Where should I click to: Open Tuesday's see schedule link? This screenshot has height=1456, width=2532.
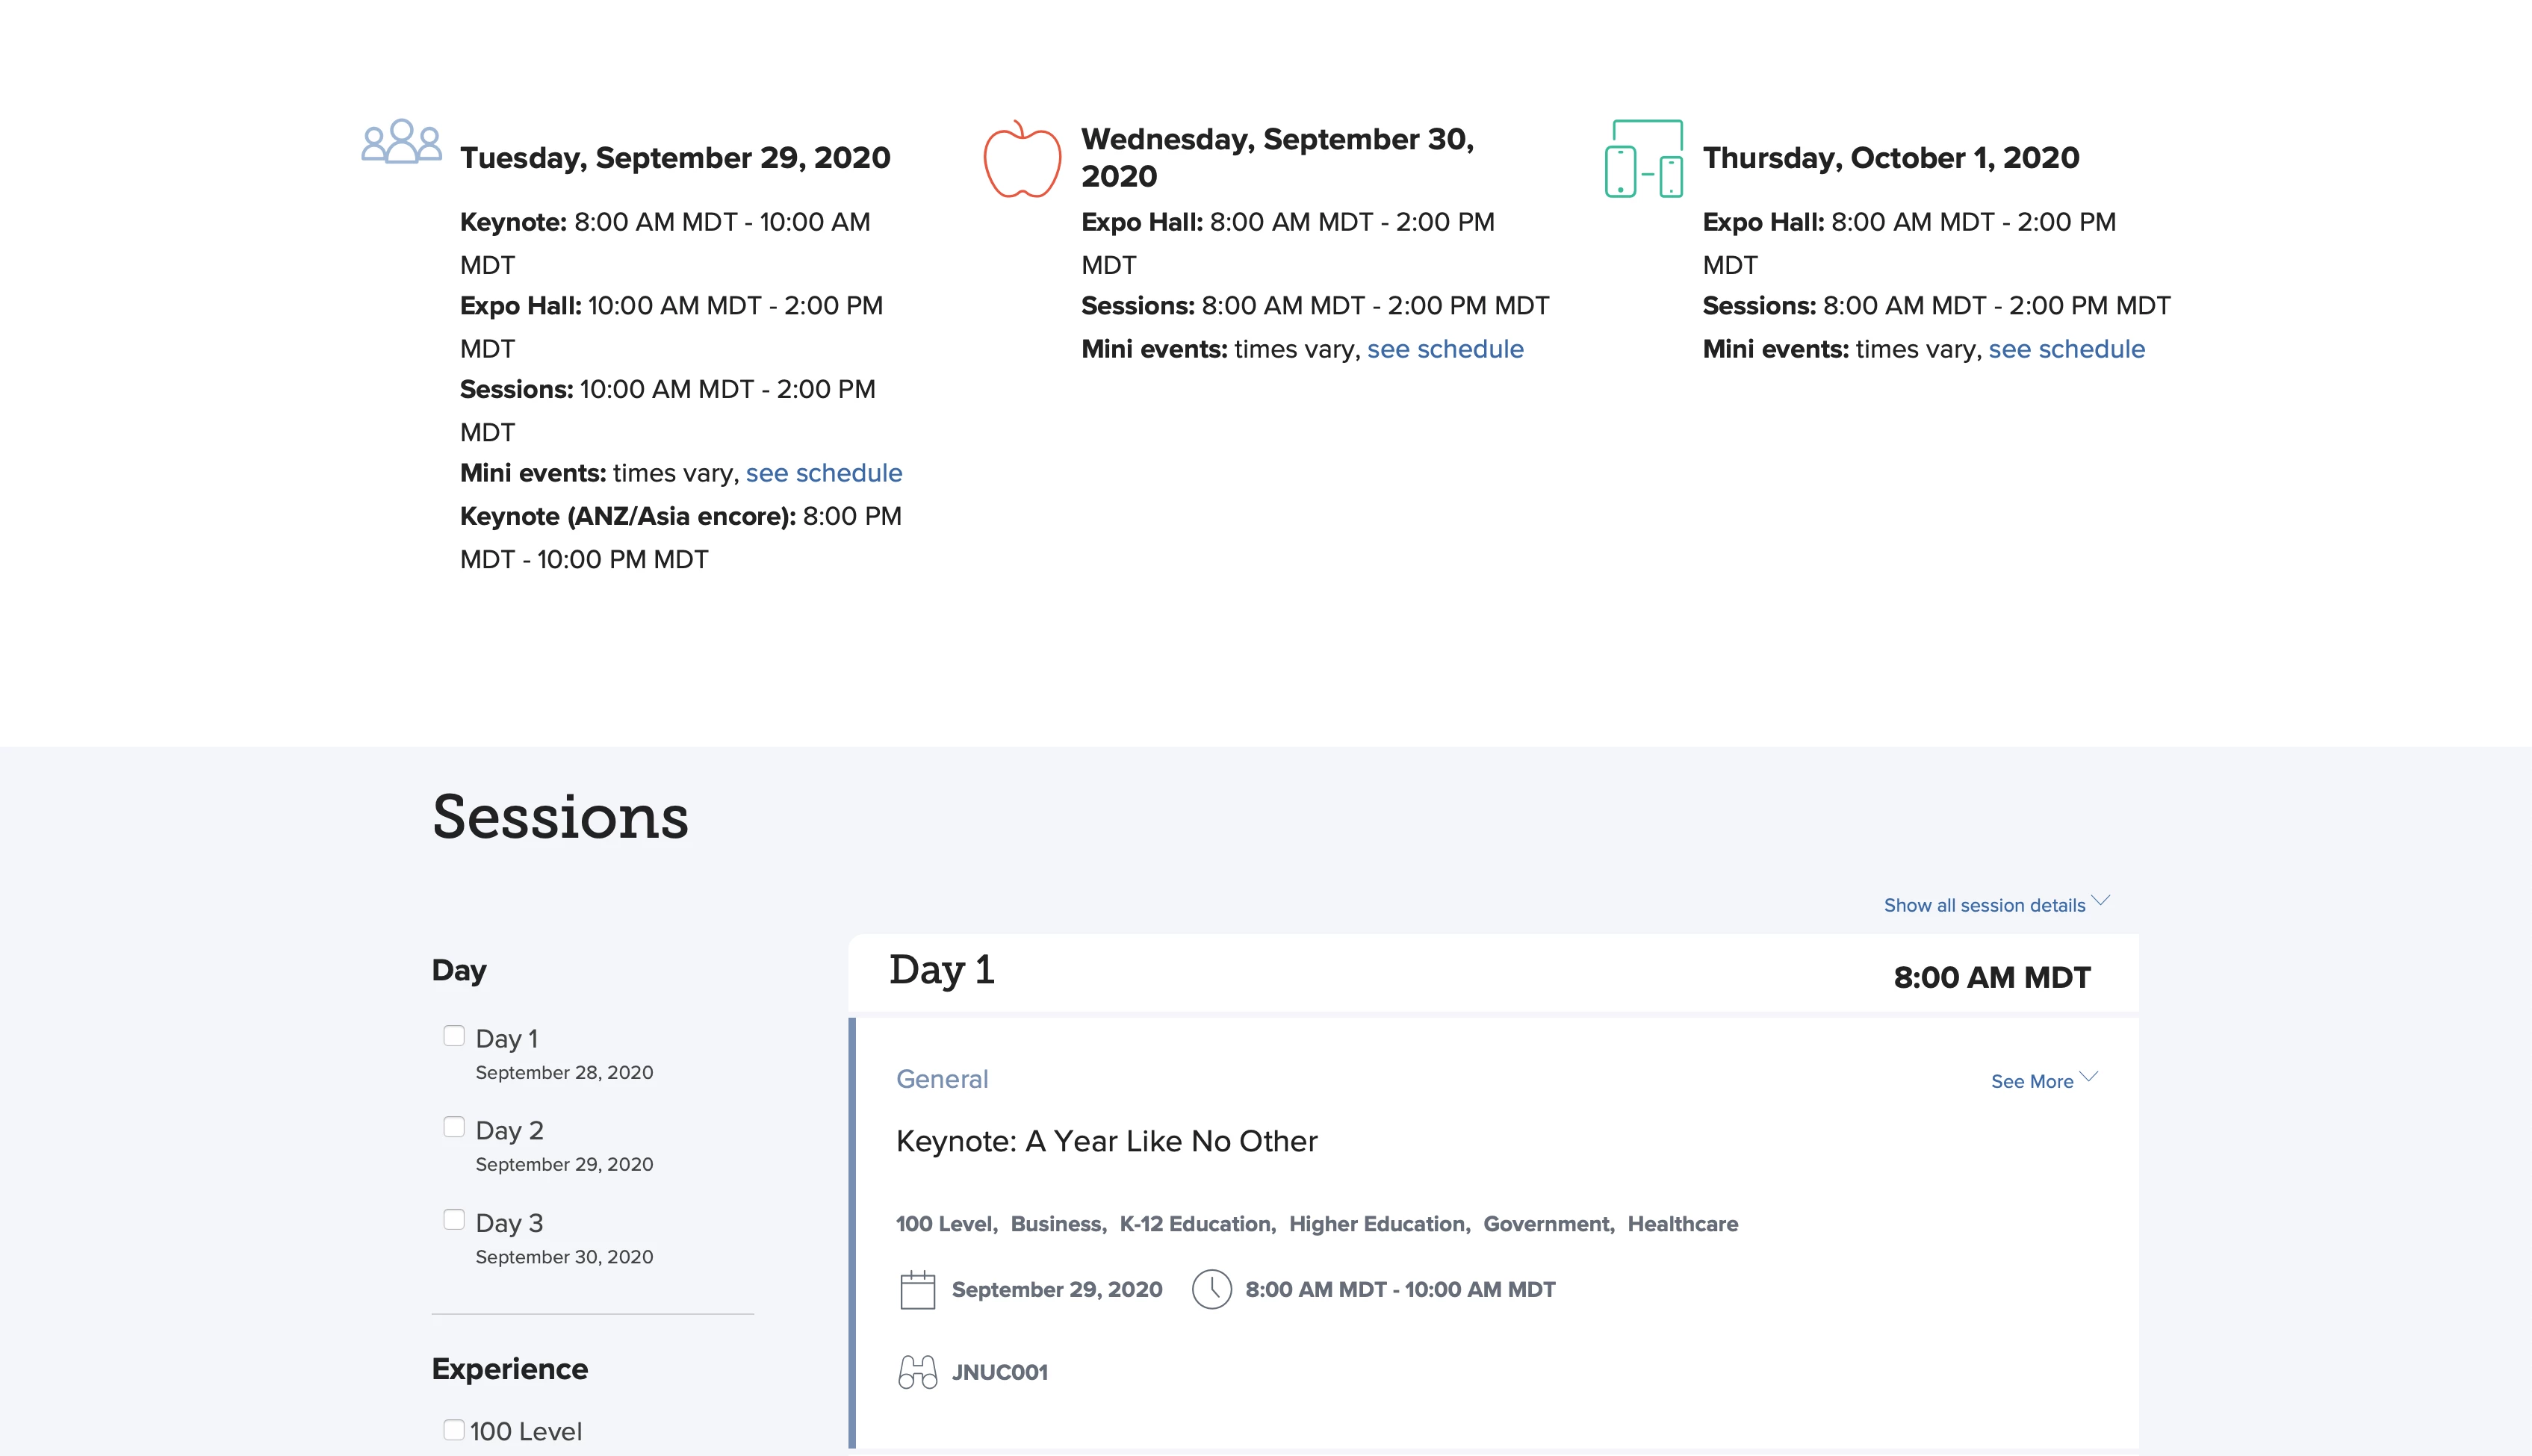(823, 473)
